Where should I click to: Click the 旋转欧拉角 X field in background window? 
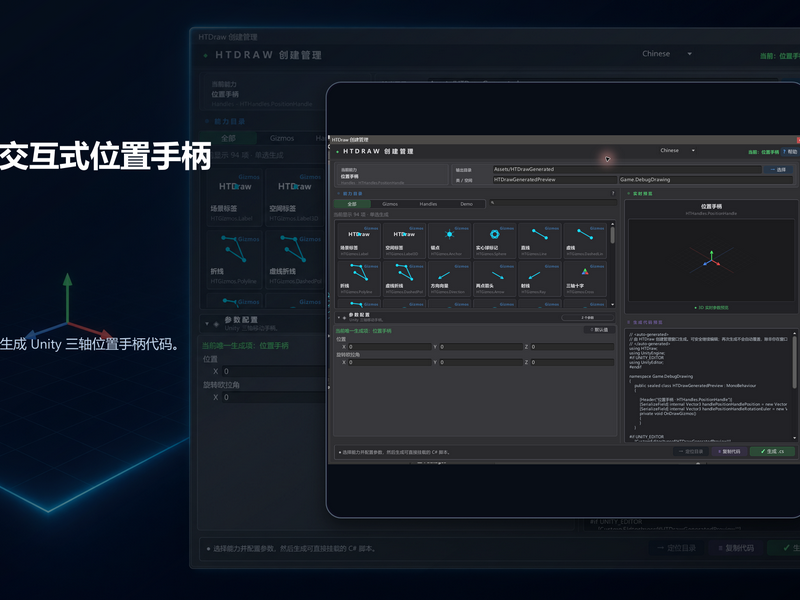pyautogui.click(x=274, y=397)
